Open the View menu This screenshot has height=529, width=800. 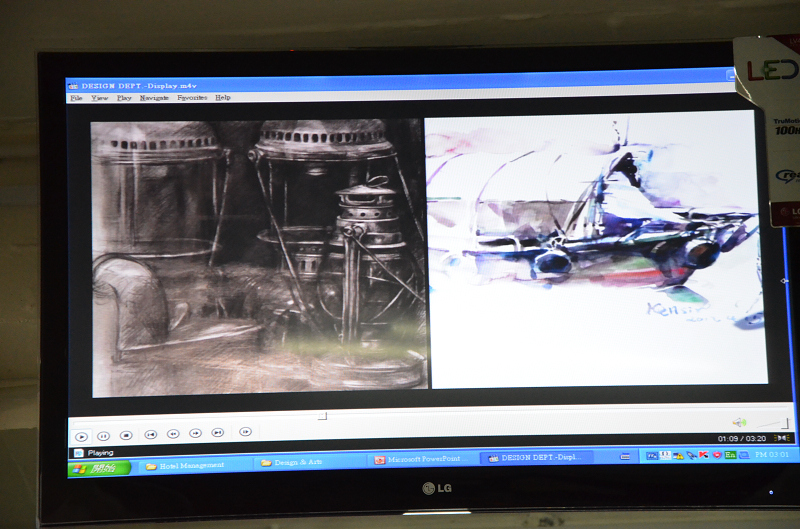(100, 98)
